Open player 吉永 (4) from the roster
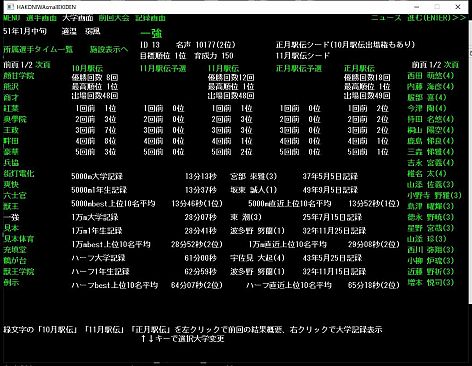 [x=430, y=163]
